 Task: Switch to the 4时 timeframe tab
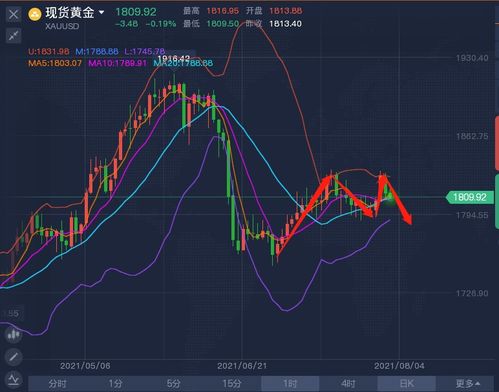point(348,384)
